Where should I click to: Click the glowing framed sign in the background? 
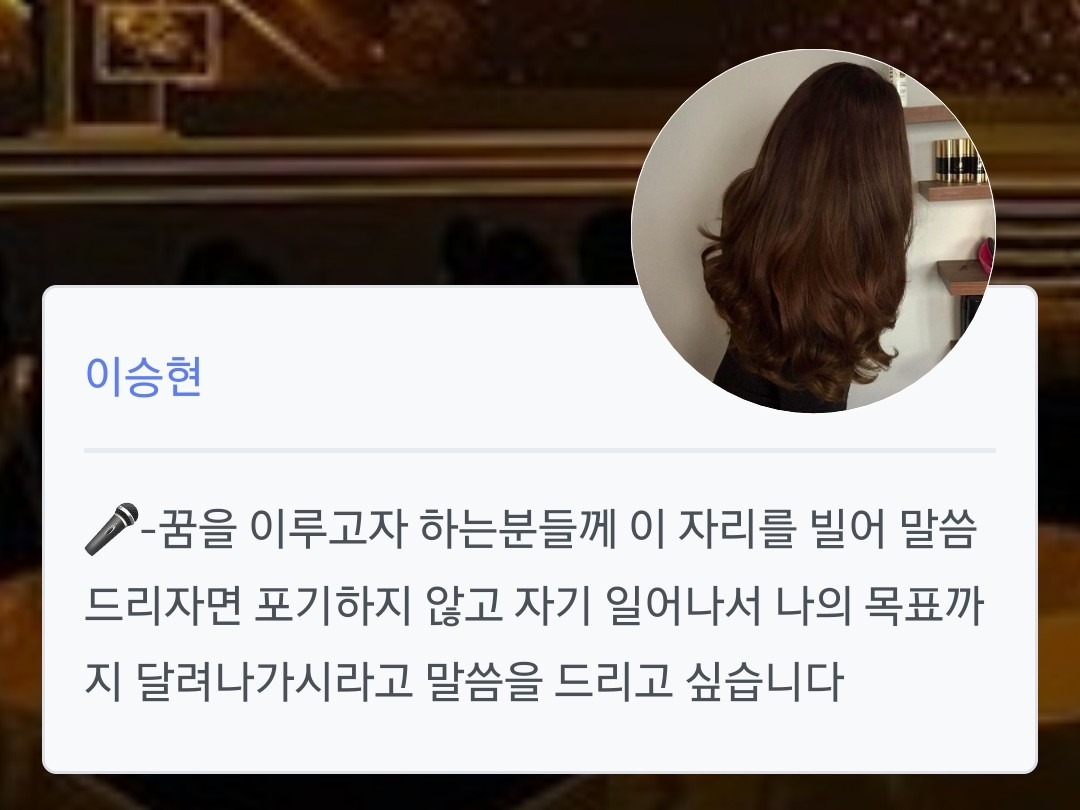[158, 43]
